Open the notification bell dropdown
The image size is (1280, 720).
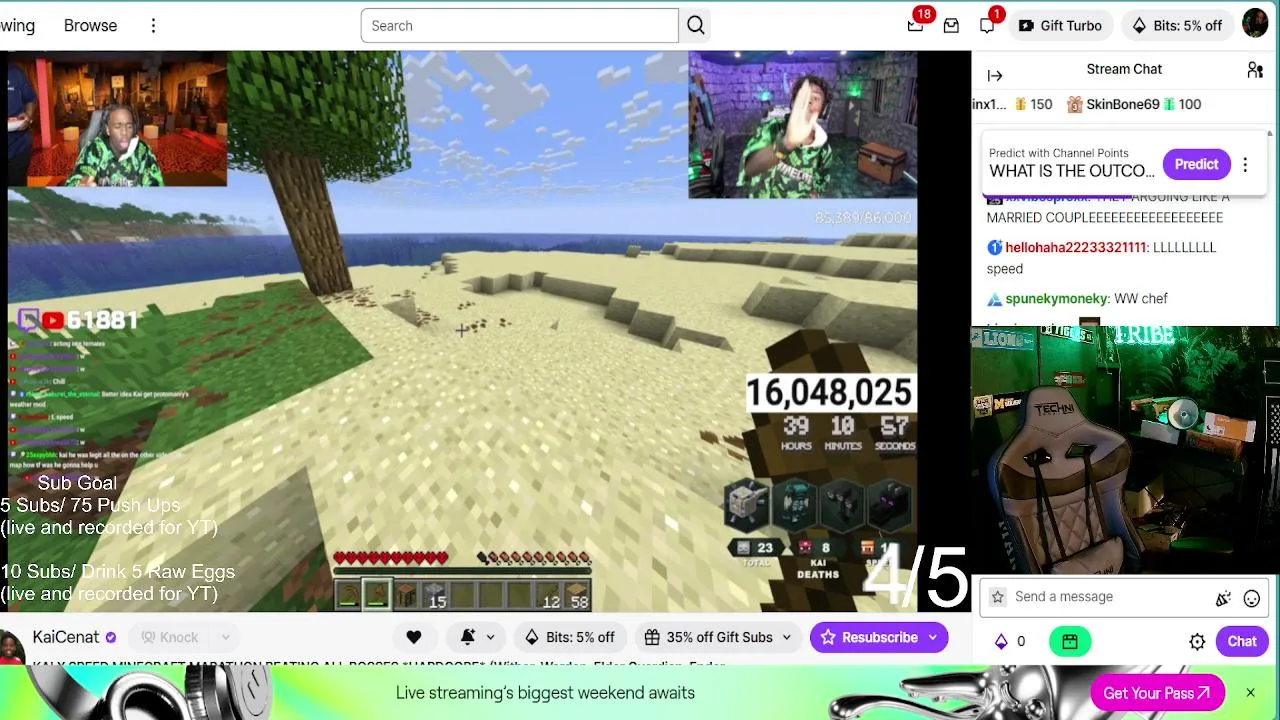click(x=478, y=638)
